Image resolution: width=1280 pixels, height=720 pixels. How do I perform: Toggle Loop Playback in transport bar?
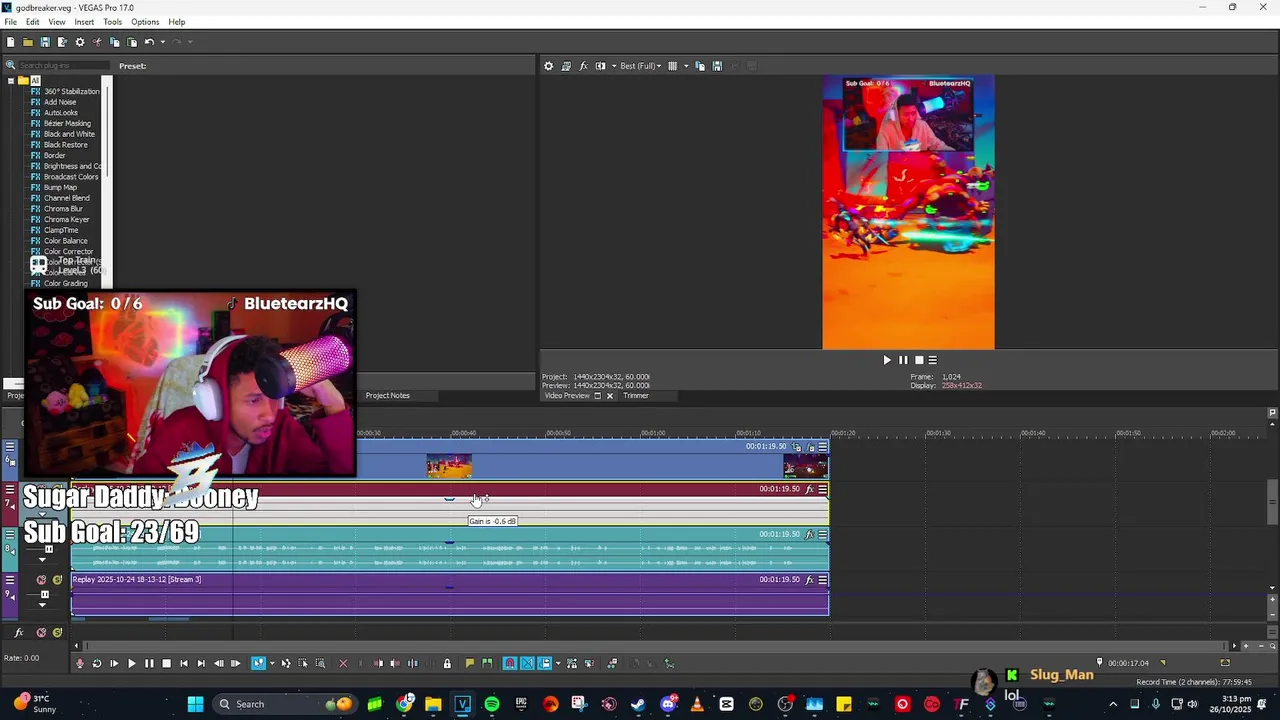(97, 663)
